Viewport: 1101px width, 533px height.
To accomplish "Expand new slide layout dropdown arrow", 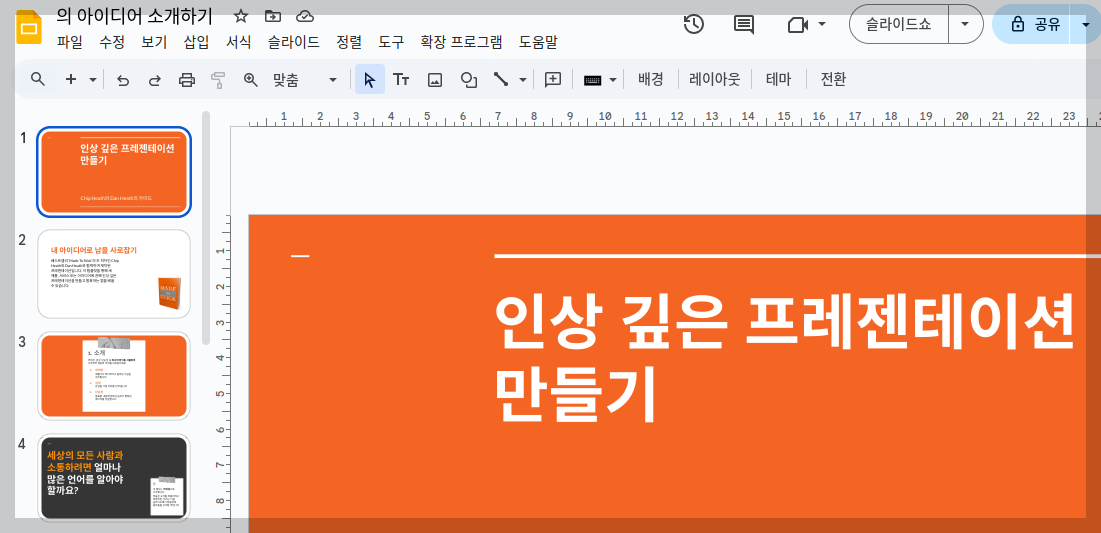I will click(x=93, y=80).
